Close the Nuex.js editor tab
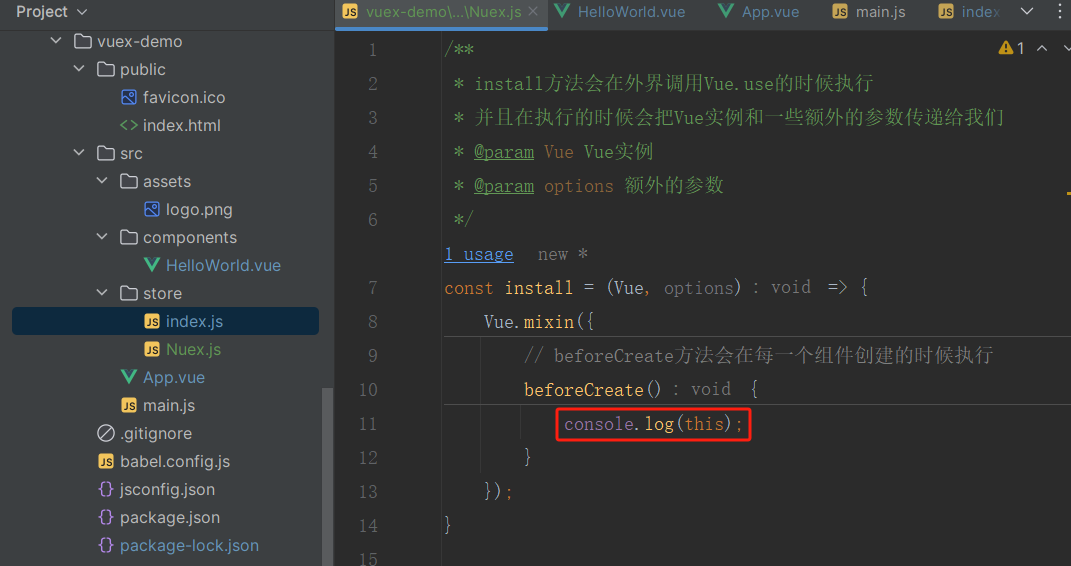The height and width of the screenshot is (566, 1071). (533, 12)
